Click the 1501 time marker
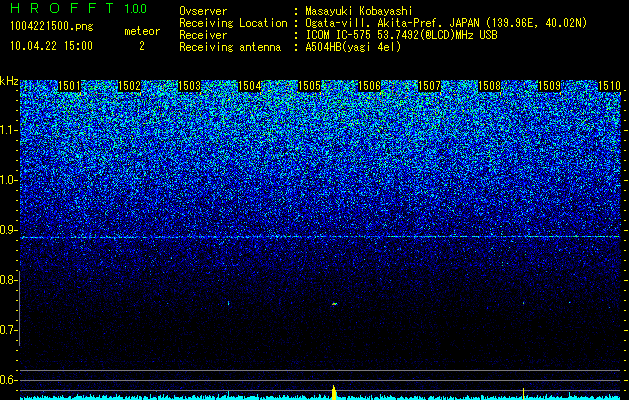This screenshot has height=400, width=629. [69, 86]
